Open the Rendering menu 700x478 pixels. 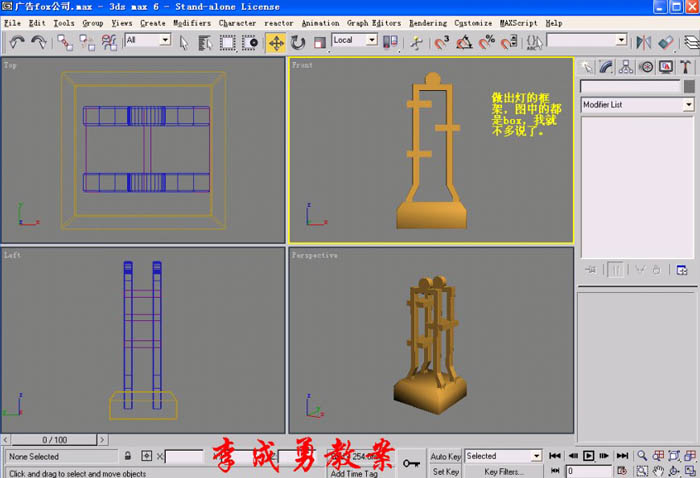point(428,23)
